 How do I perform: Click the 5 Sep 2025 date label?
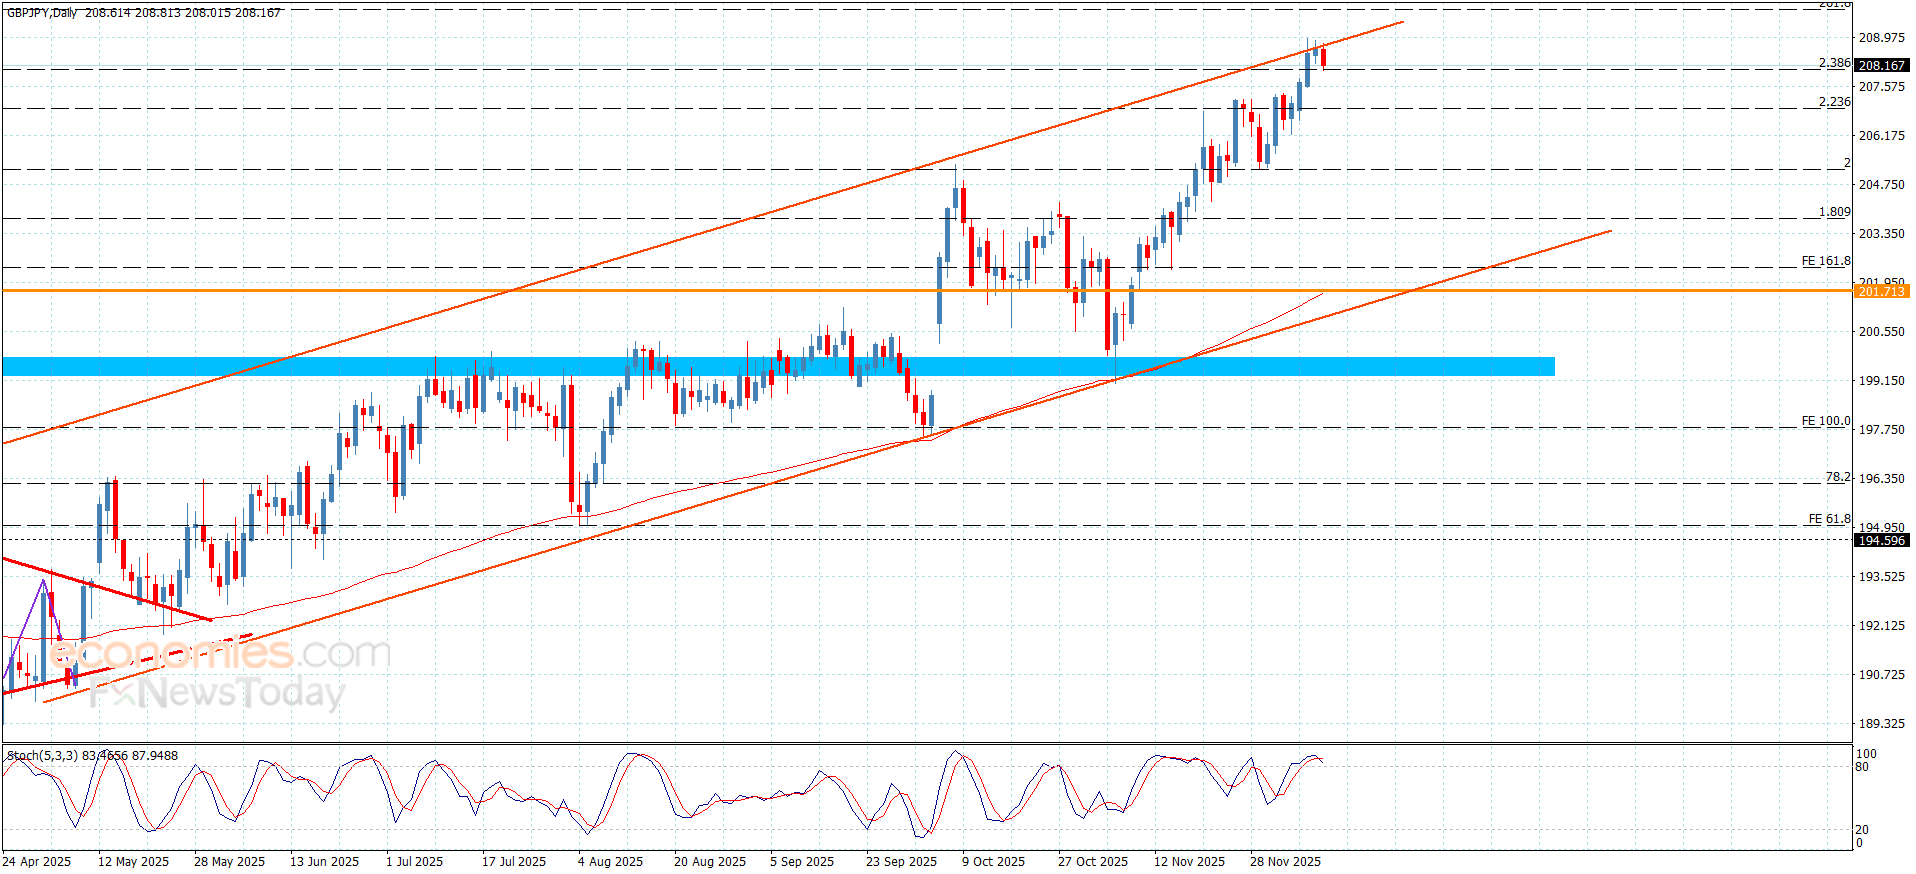point(802,862)
